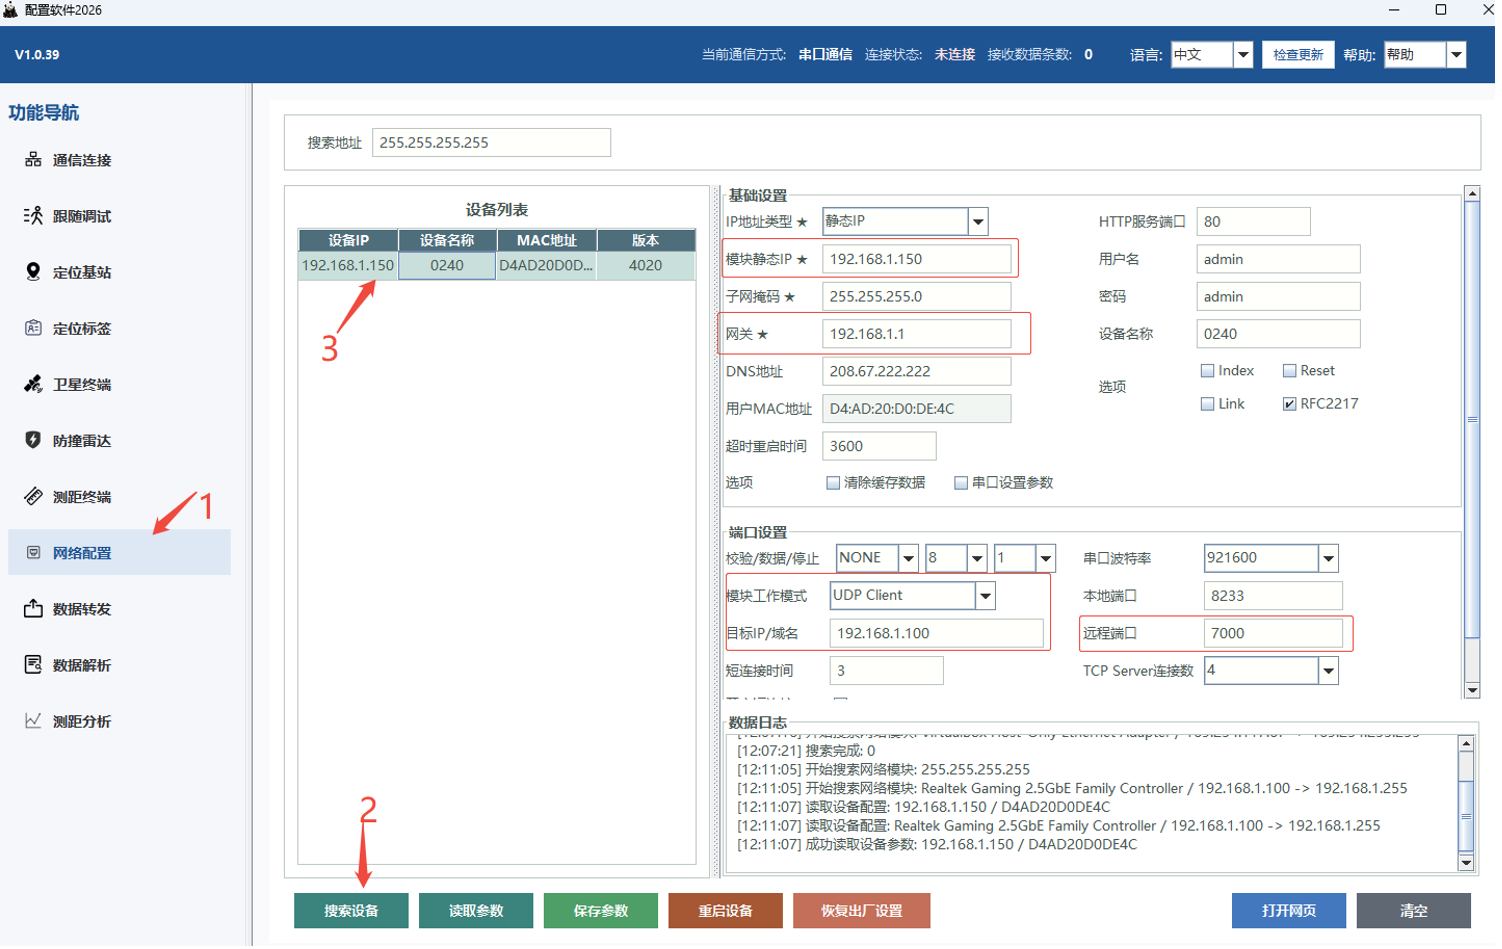
Task: Toggle the Reset checkbox
Action: tap(1289, 371)
